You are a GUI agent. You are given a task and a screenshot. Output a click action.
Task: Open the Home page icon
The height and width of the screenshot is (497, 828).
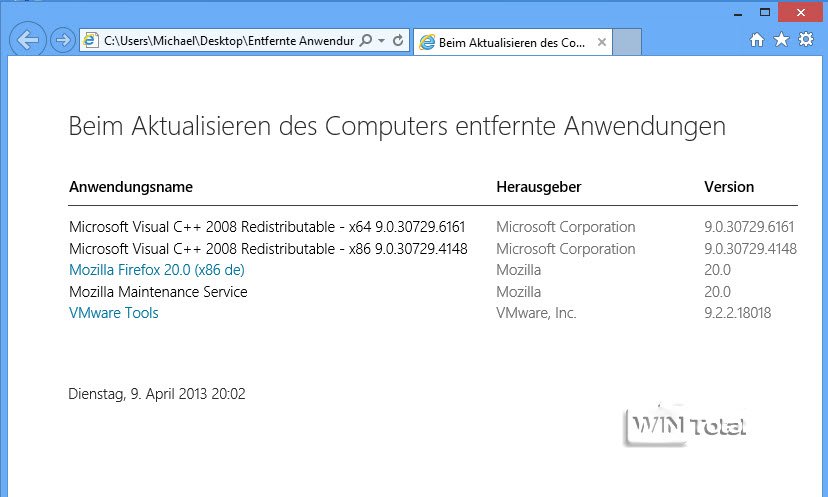coord(757,39)
